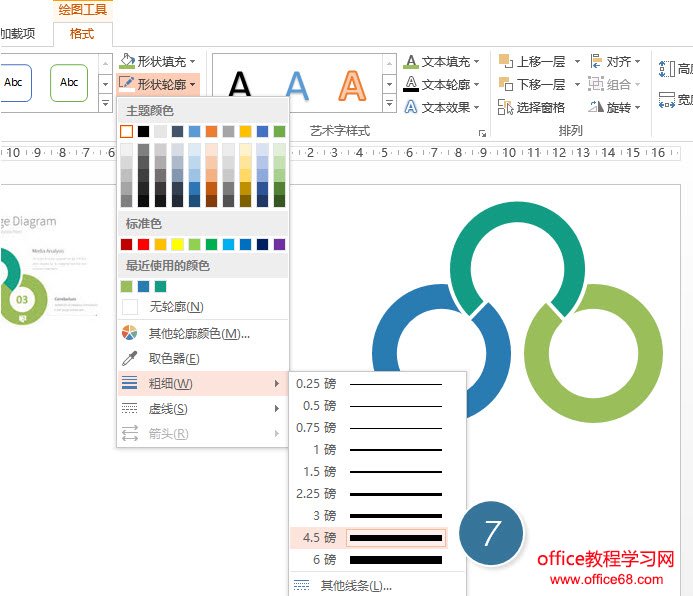Expand the Bring Forward dropdown arrow

coord(577,61)
